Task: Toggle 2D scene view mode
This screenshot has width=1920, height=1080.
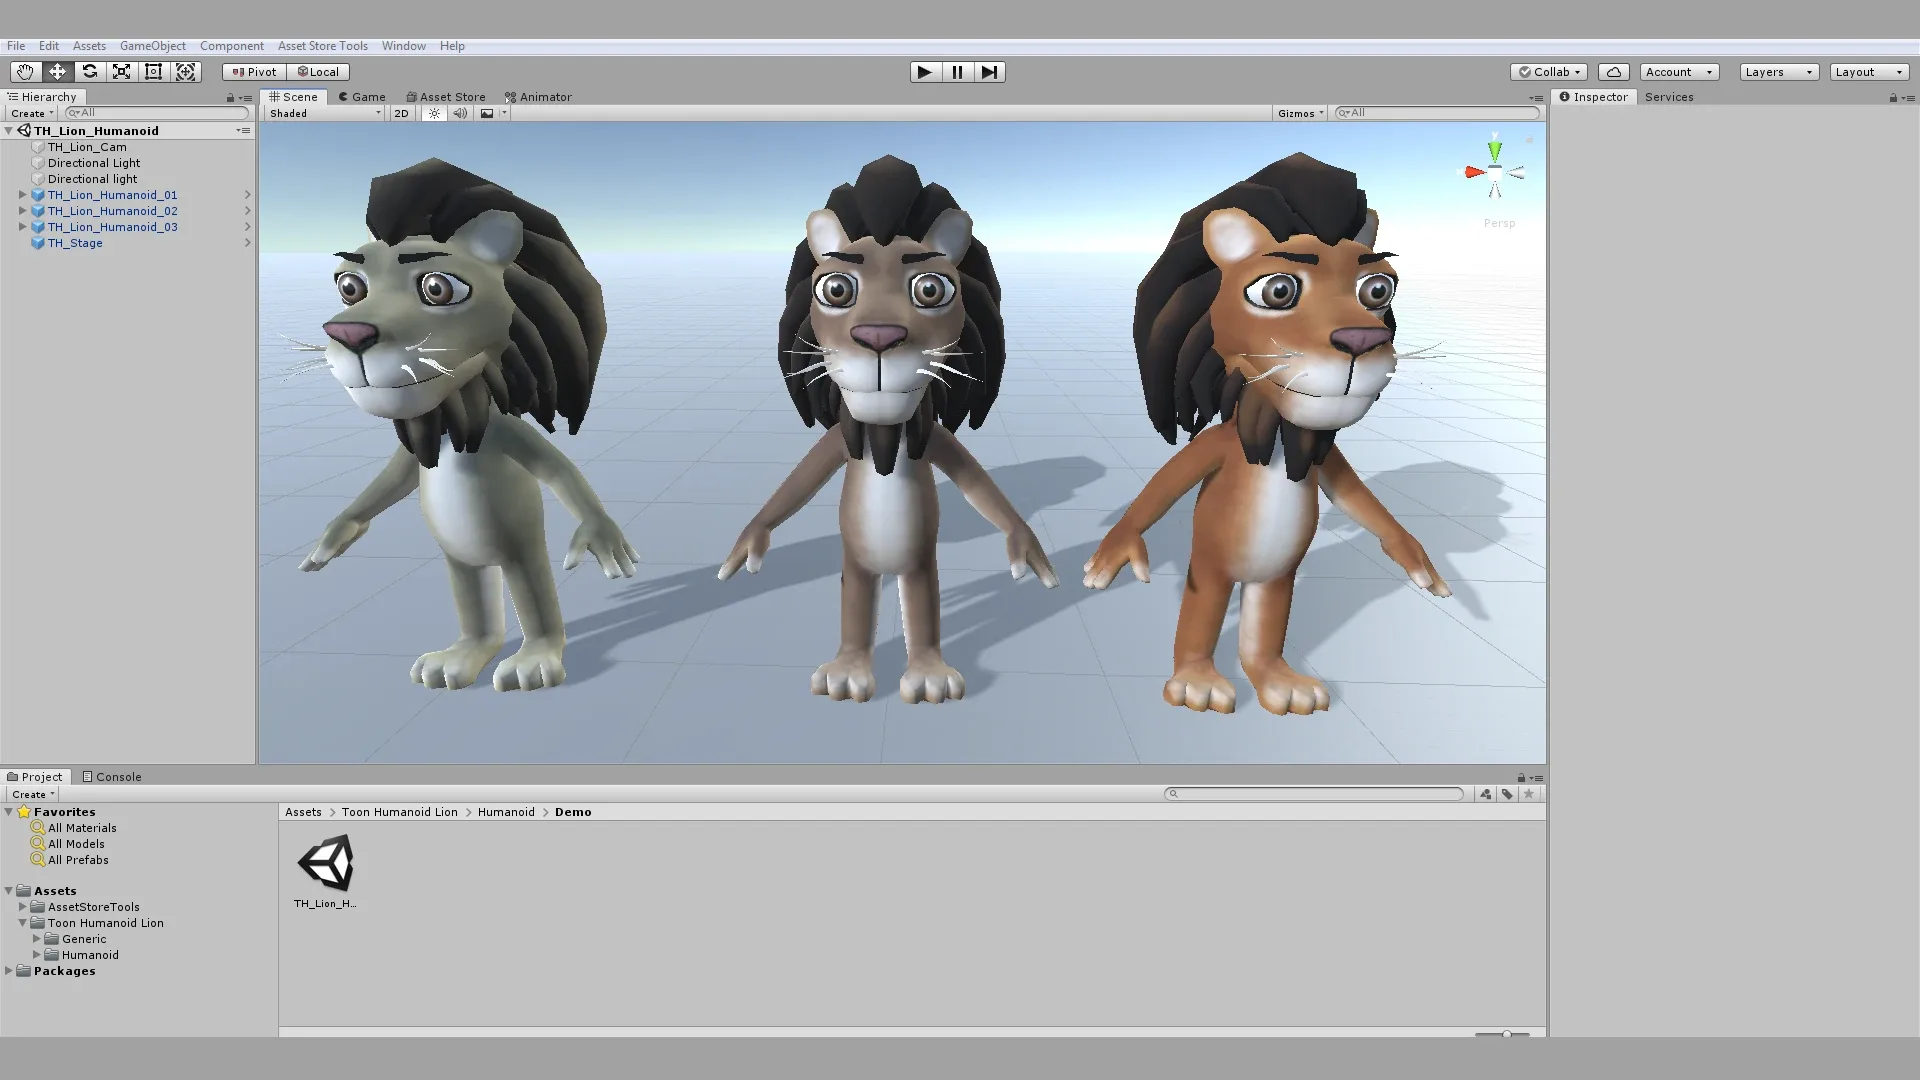Action: pos(402,113)
